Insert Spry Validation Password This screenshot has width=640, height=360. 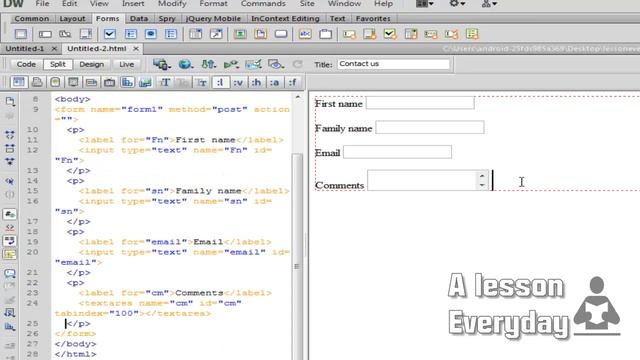(x=431, y=34)
